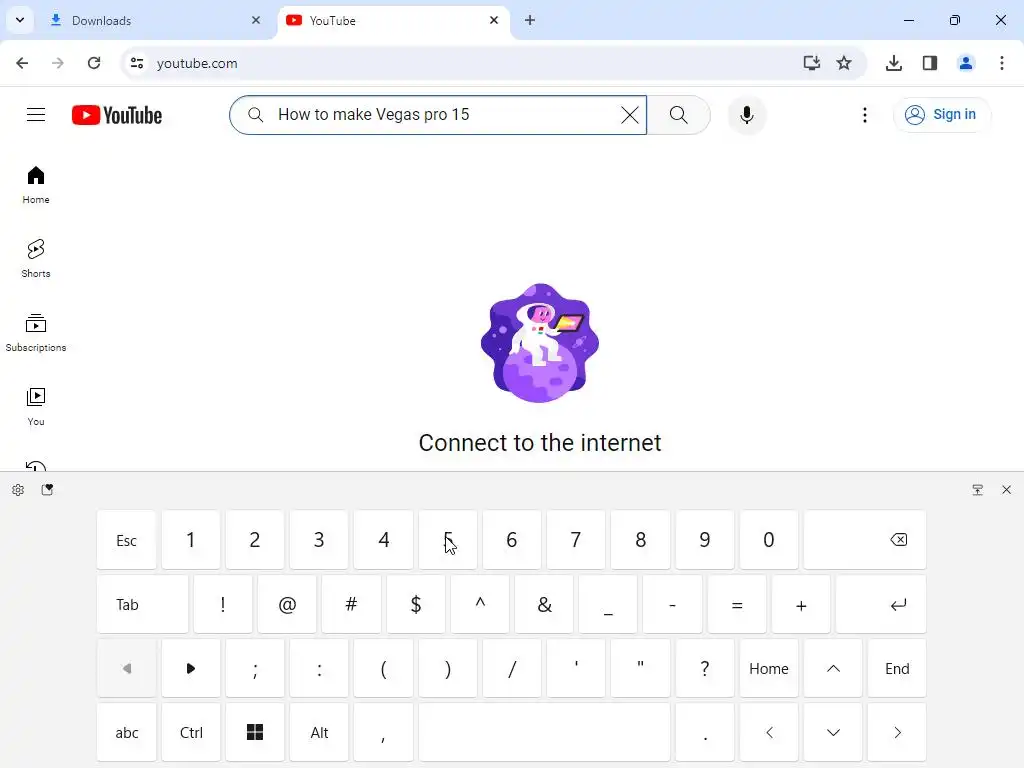
Task: Toggle the Chrome side panel
Action: pos(930,63)
